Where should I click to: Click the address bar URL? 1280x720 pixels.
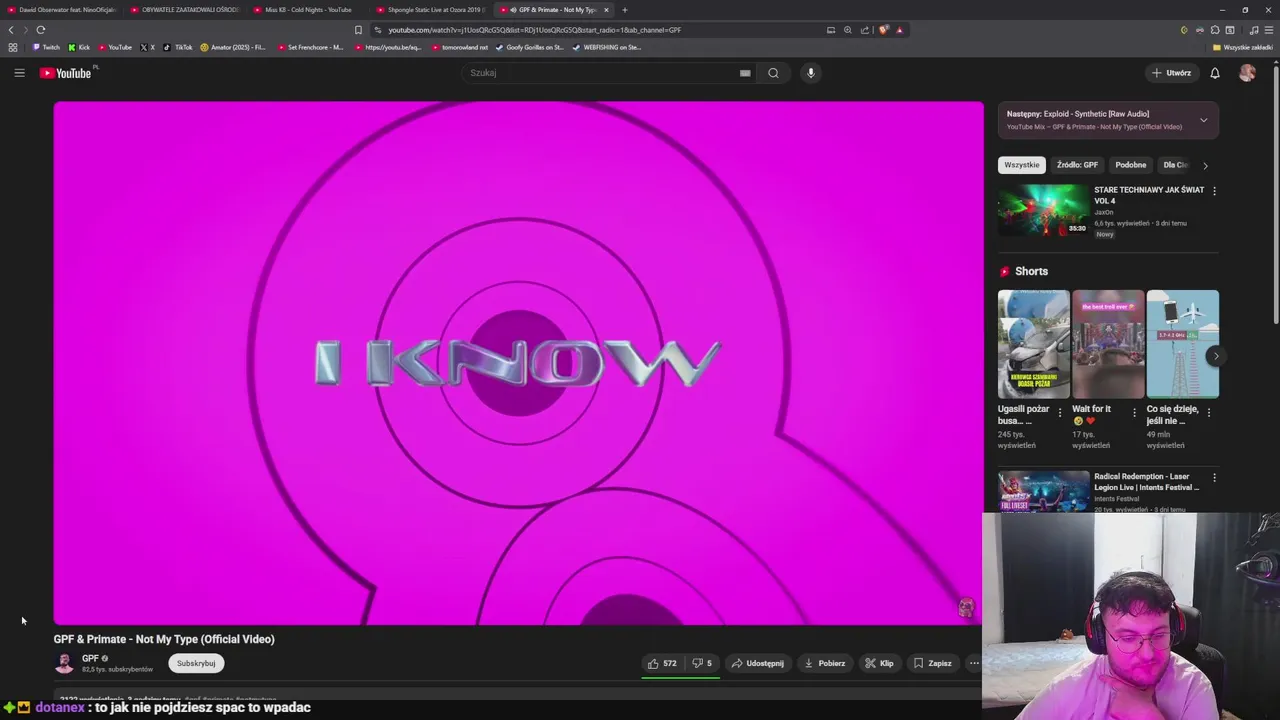tap(534, 30)
